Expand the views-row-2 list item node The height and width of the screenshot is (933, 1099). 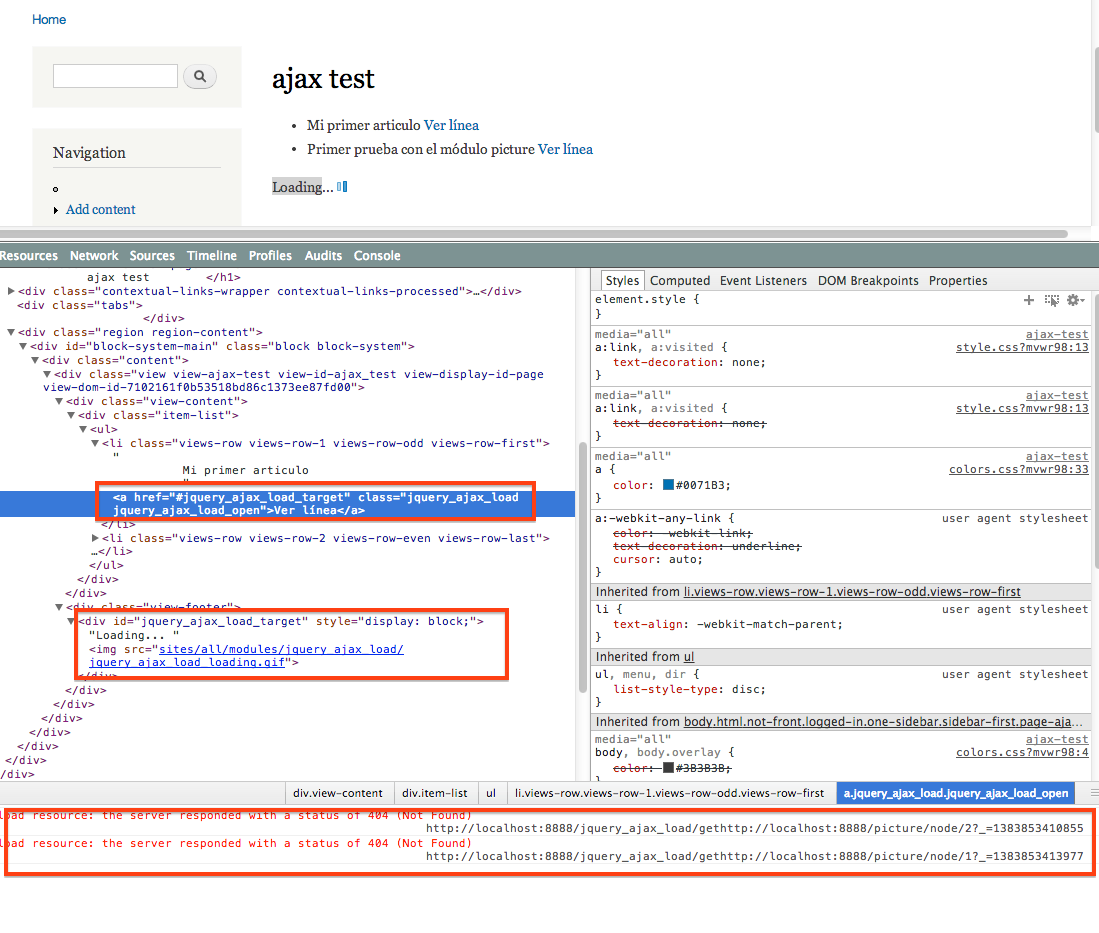point(95,538)
